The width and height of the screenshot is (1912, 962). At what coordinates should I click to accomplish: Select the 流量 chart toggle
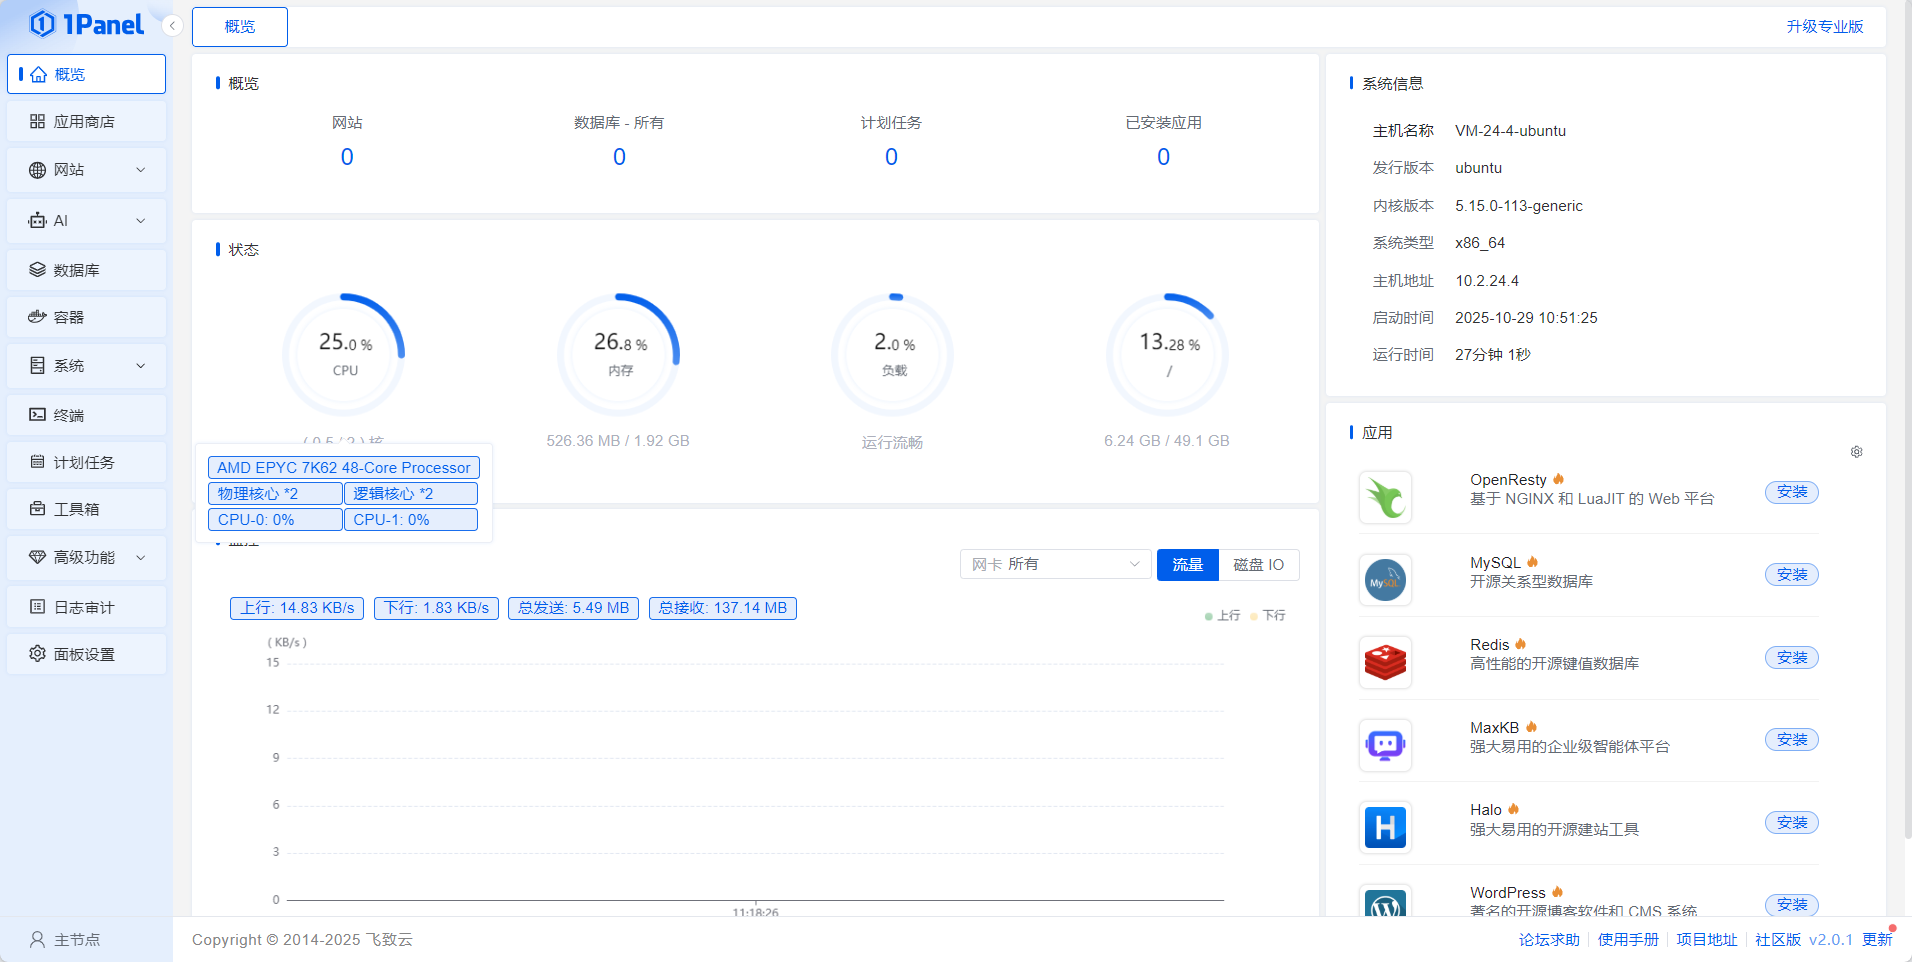click(x=1188, y=564)
